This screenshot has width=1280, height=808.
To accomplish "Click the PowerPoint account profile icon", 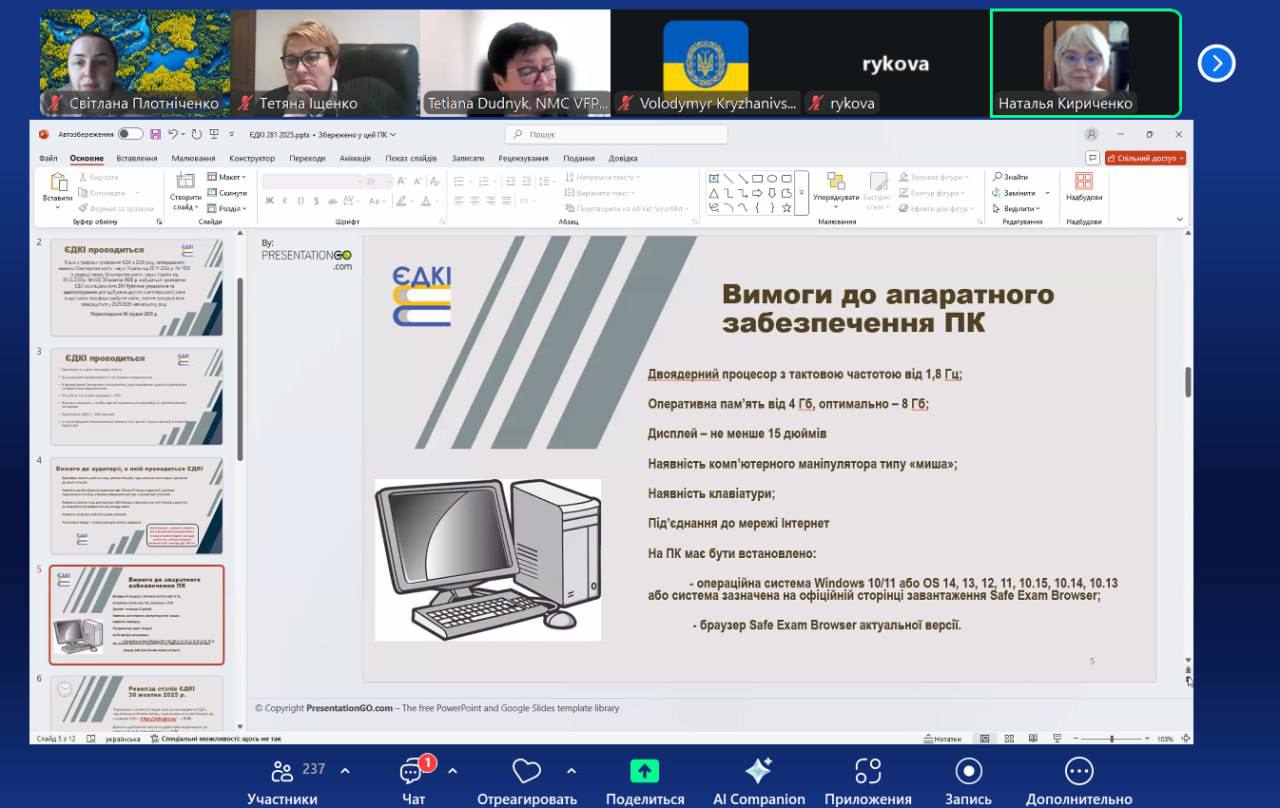I will 1090,134.
